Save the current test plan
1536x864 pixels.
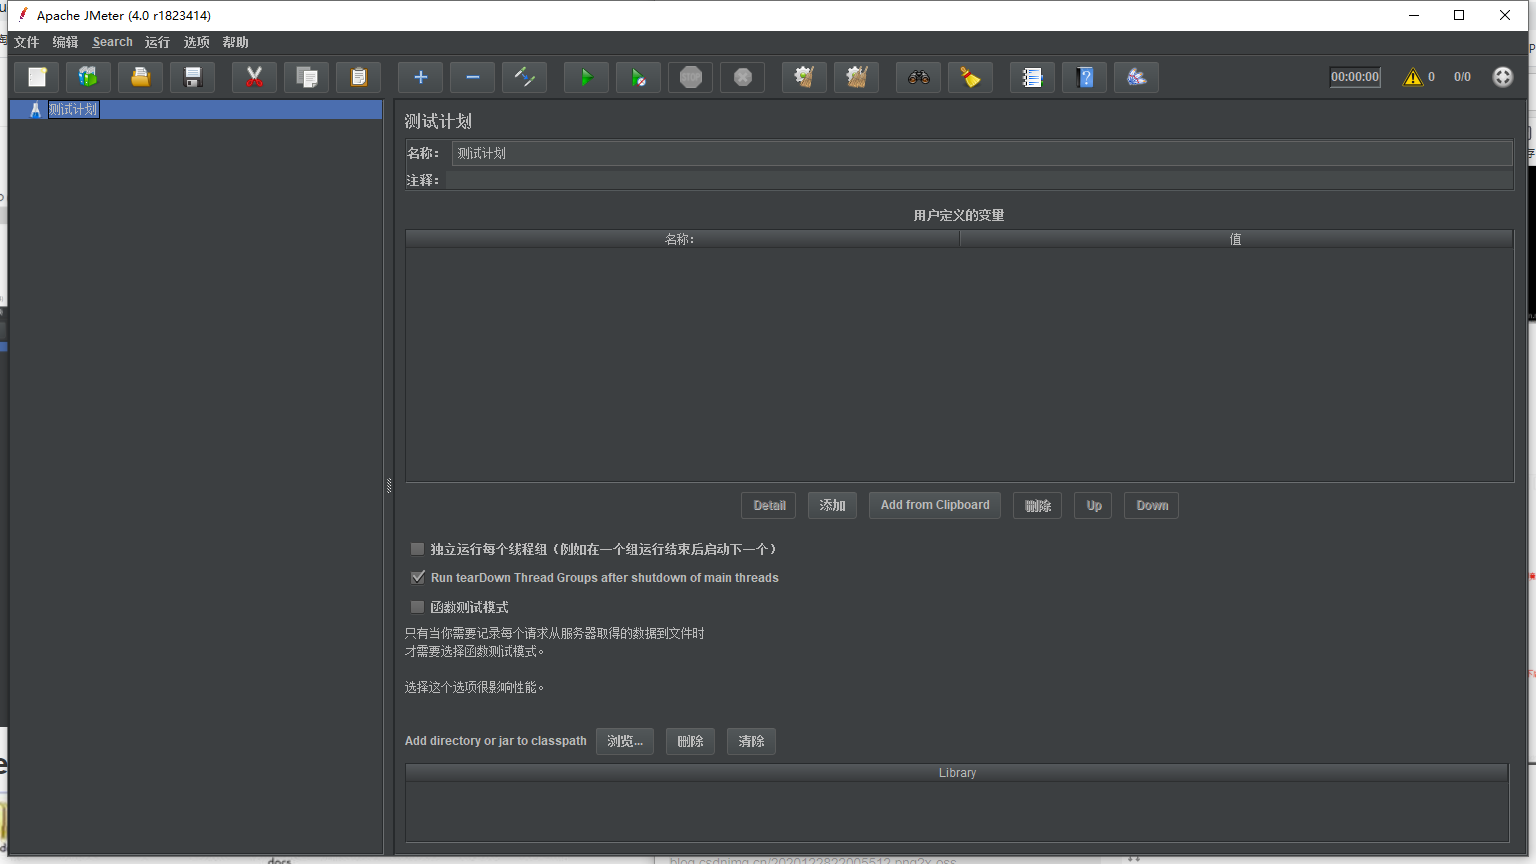(x=192, y=77)
